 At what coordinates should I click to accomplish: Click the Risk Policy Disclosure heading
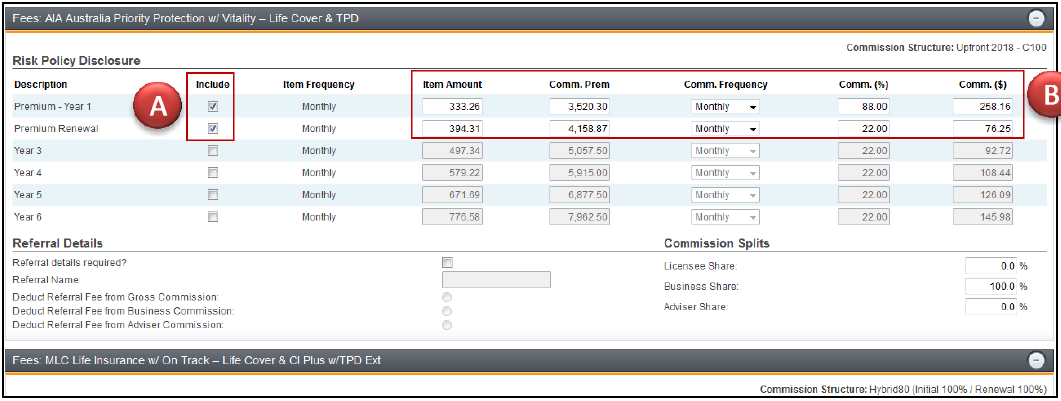pyautogui.click(x=76, y=61)
